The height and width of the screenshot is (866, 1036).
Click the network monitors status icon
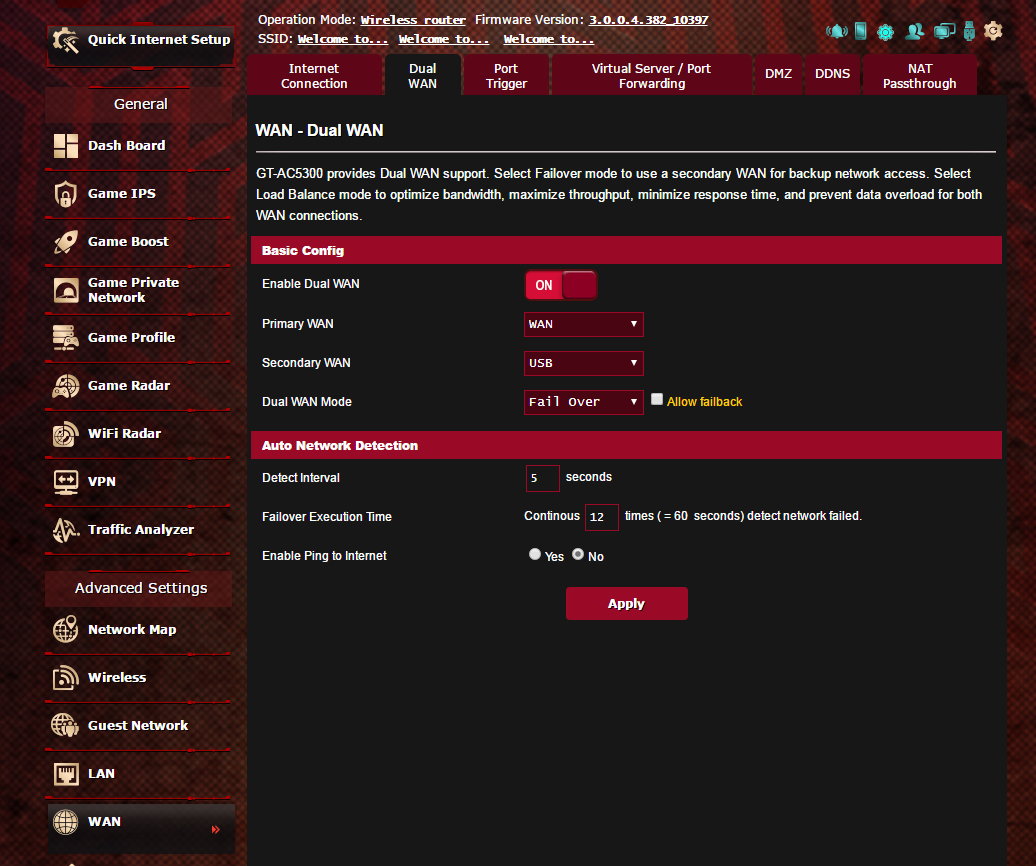[944, 31]
